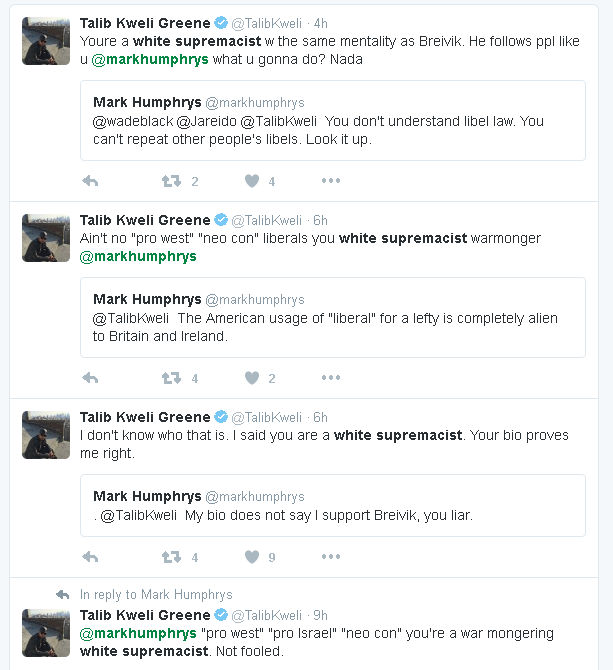Like the "warmonger" tweet with 2 likes
This screenshot has height=670, width=613.
[252, 378]
